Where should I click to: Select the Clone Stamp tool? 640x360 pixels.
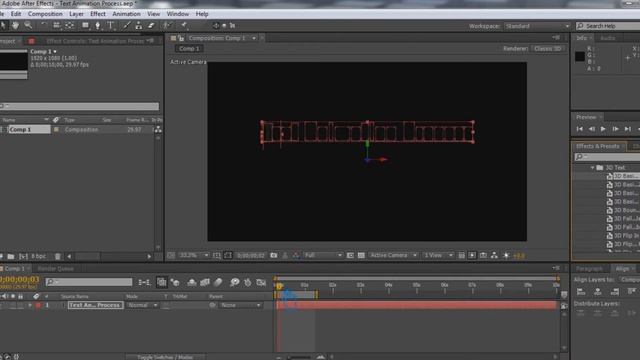pos(139,25)
